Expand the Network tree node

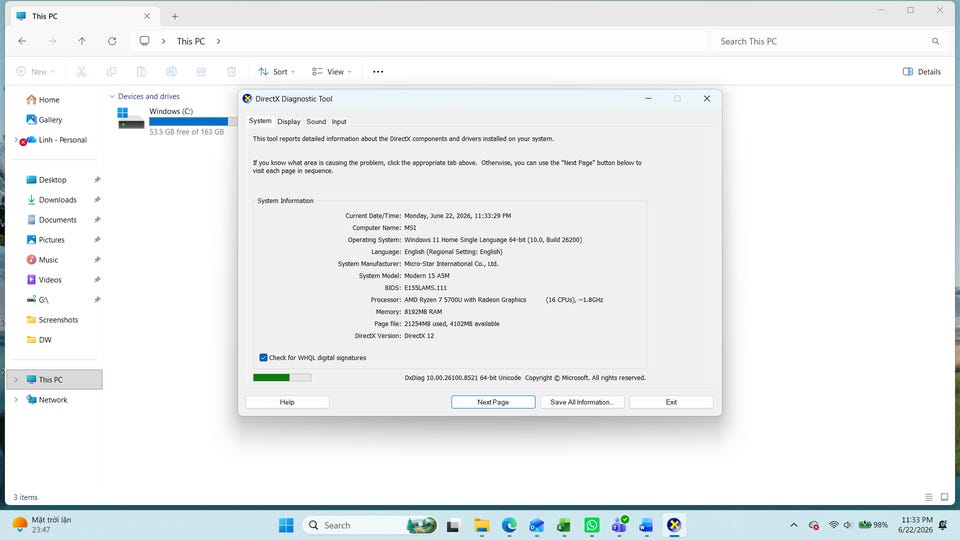tap(16, 400)
